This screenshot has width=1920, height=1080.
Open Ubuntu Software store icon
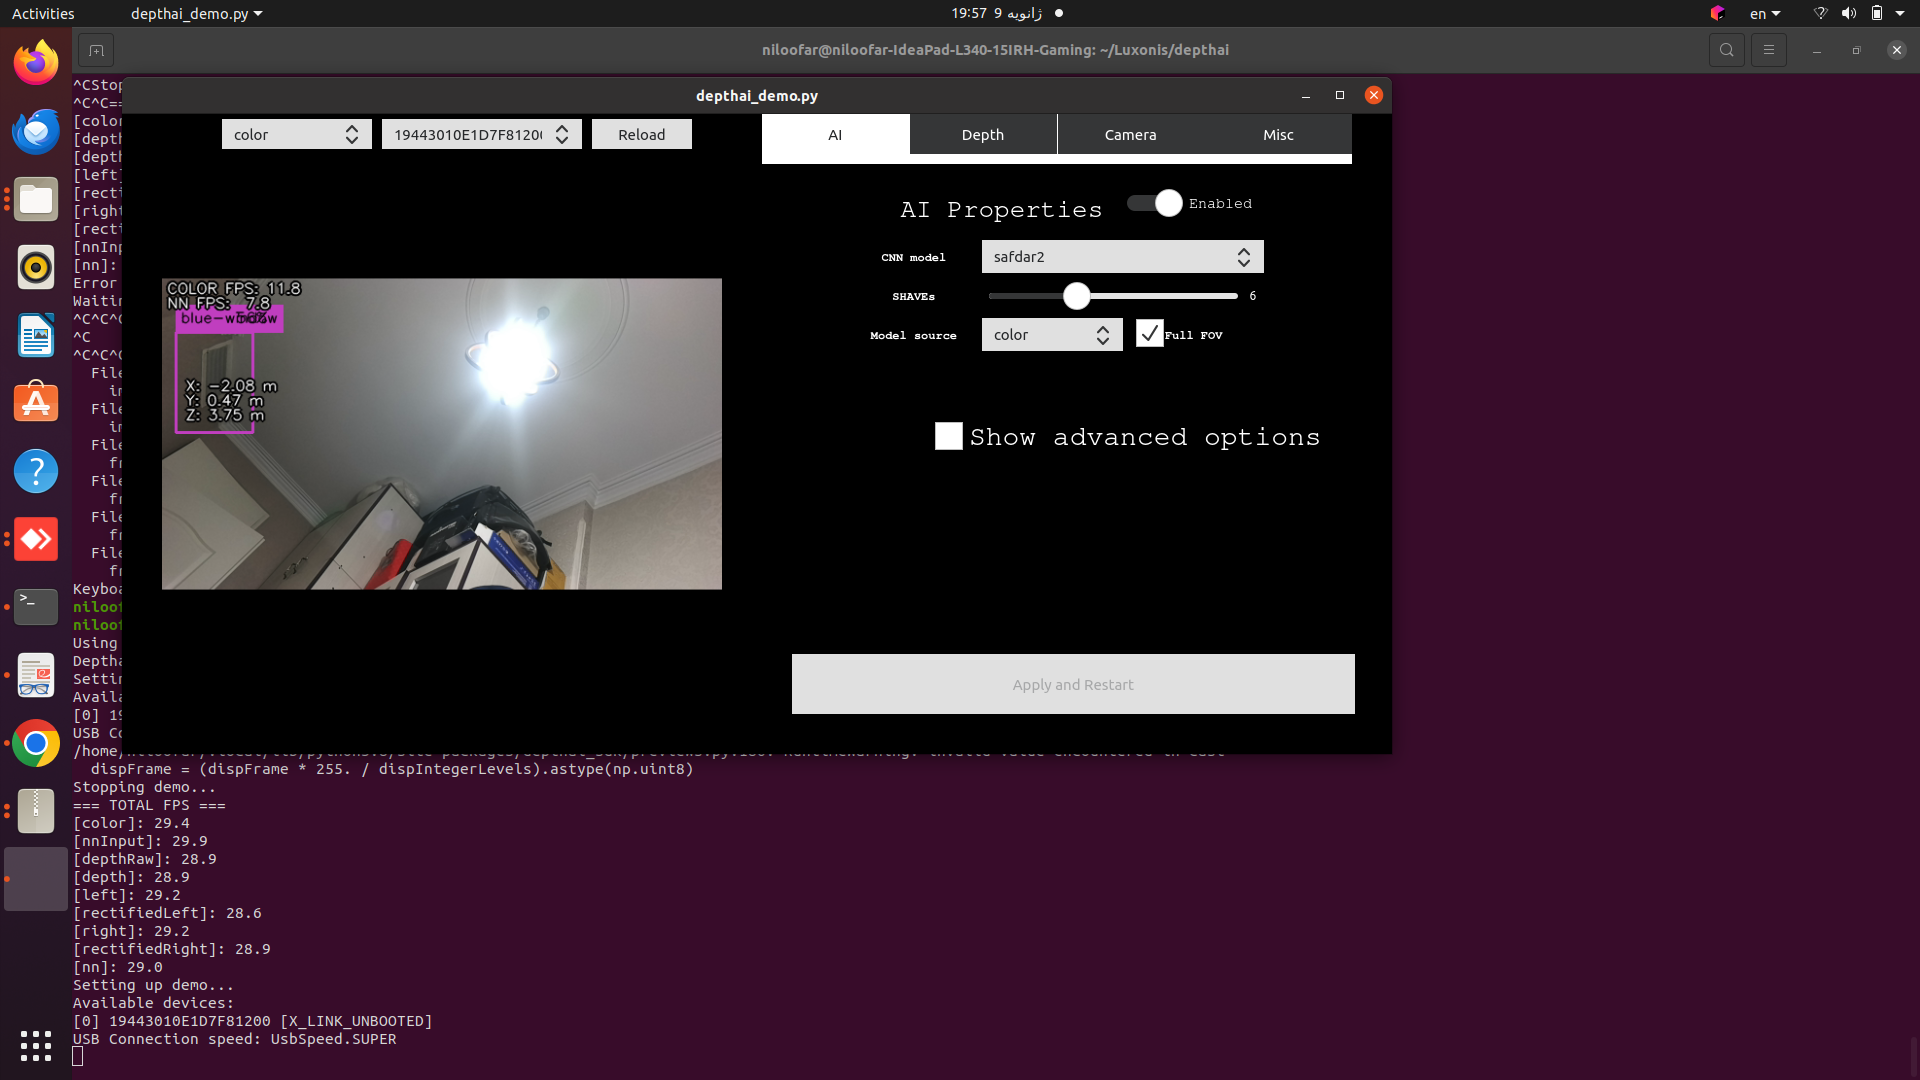[36, 403]
